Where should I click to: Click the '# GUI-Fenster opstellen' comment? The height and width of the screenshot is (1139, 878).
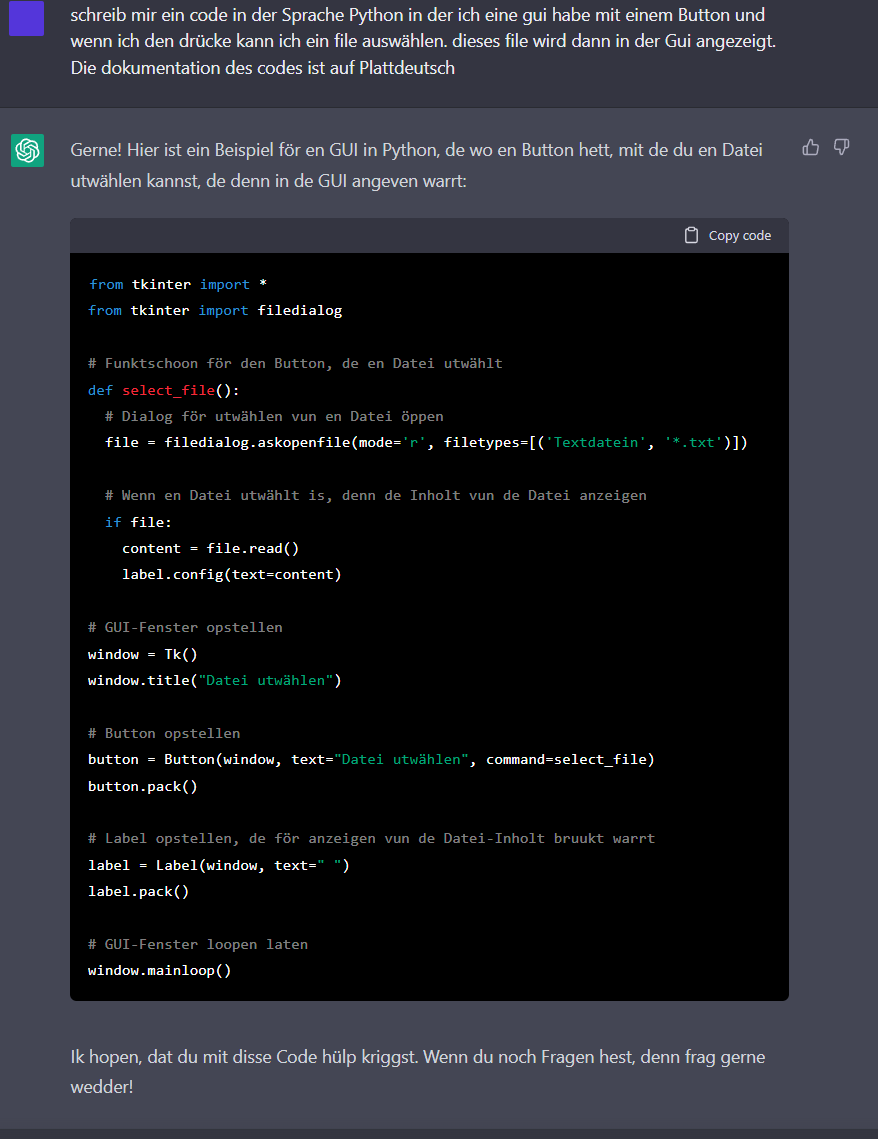point(185,627)
